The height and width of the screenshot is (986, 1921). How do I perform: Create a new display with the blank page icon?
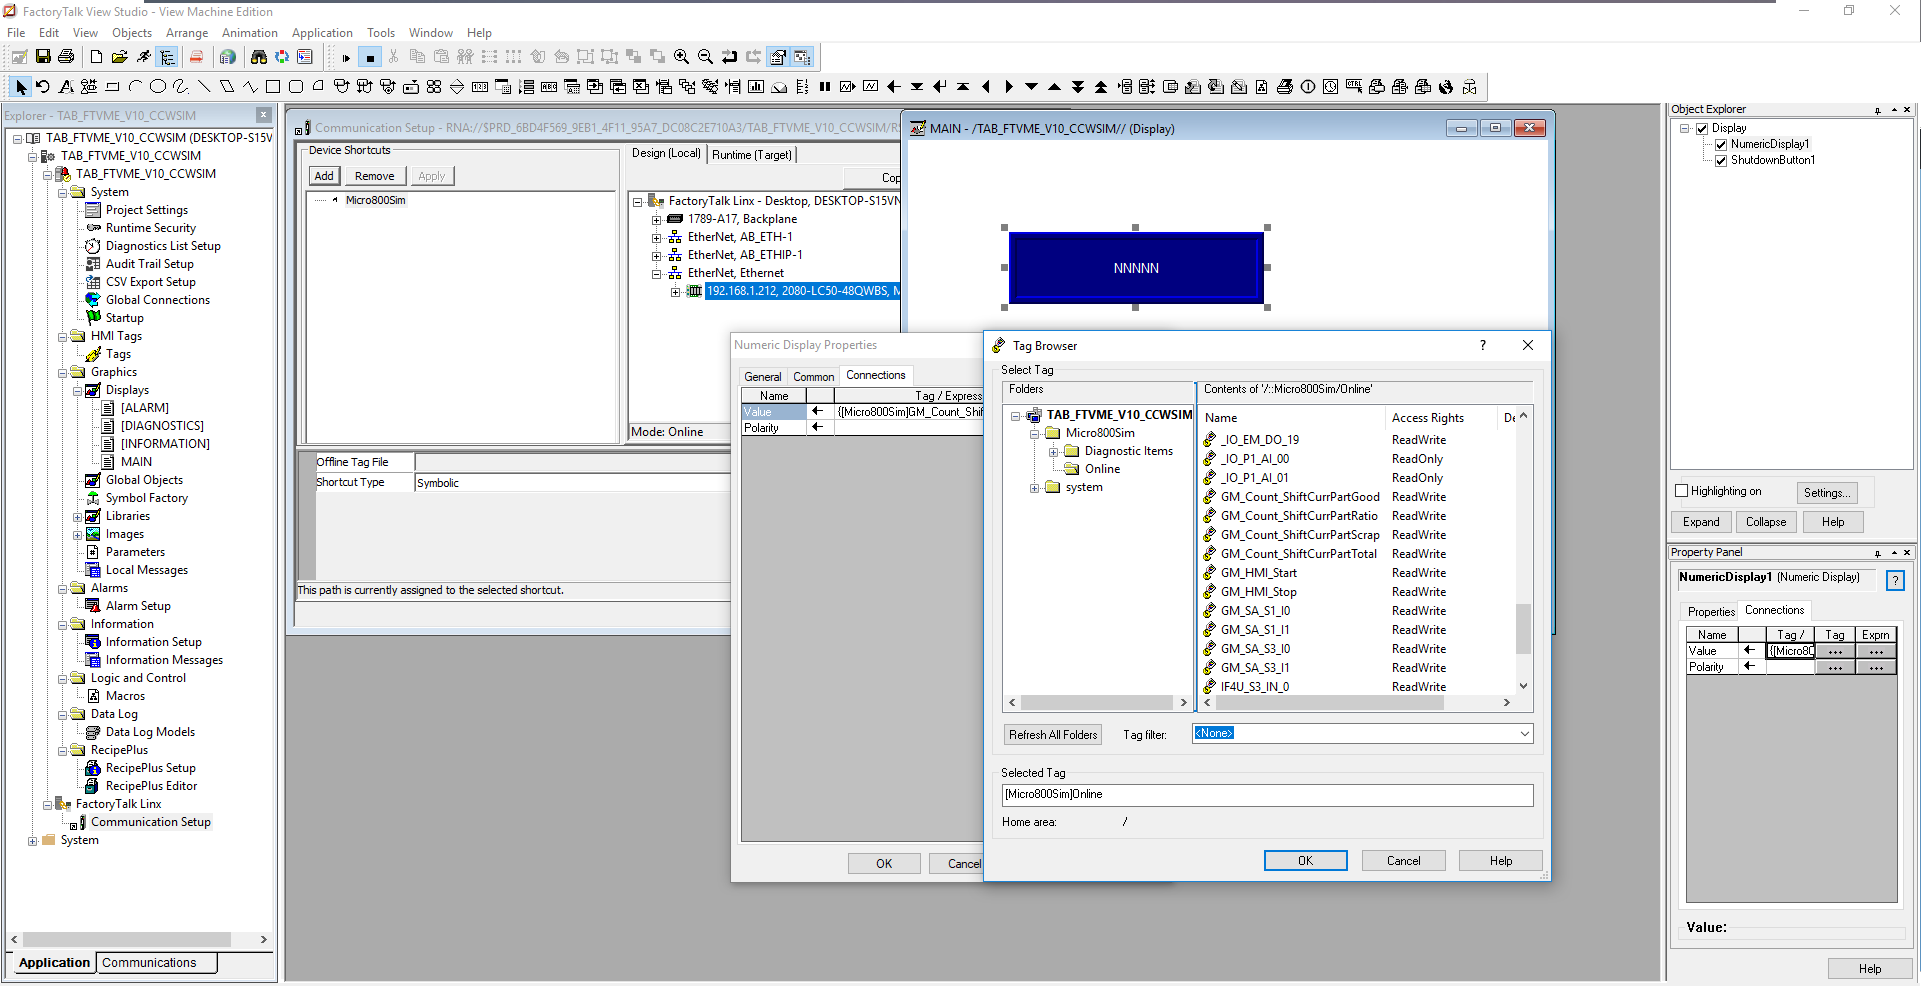[x=96, y=57]
